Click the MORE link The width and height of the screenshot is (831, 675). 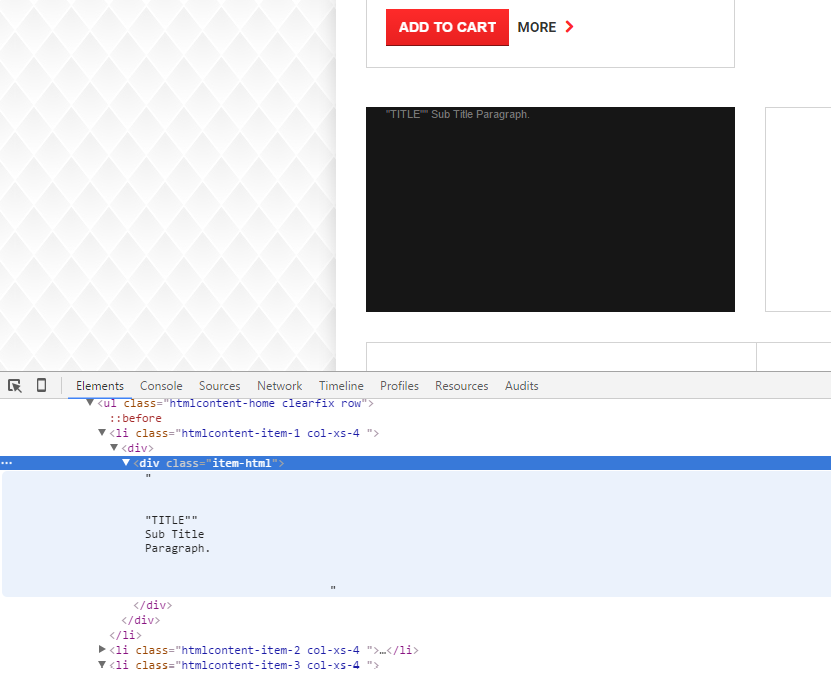tap(537, 27)
